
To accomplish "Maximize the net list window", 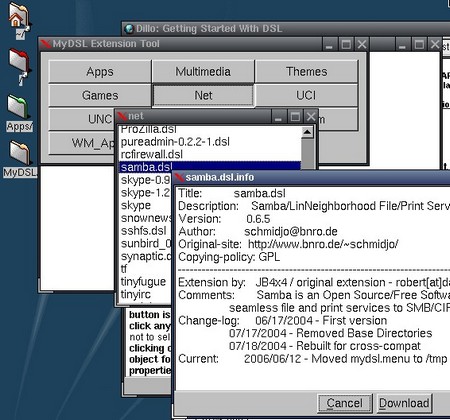I will click(295, 116).
